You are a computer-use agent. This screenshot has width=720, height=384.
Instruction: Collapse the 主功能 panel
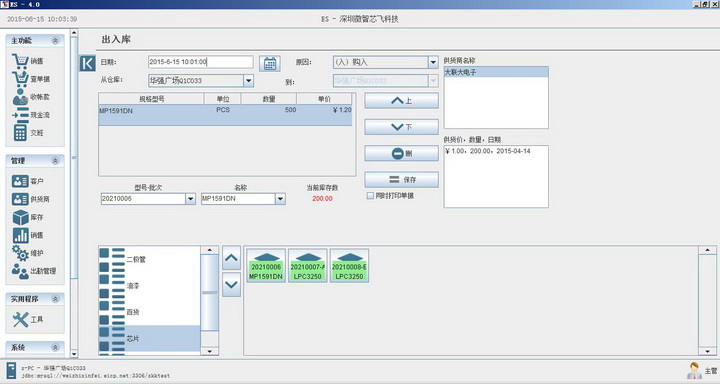point(56,40)
